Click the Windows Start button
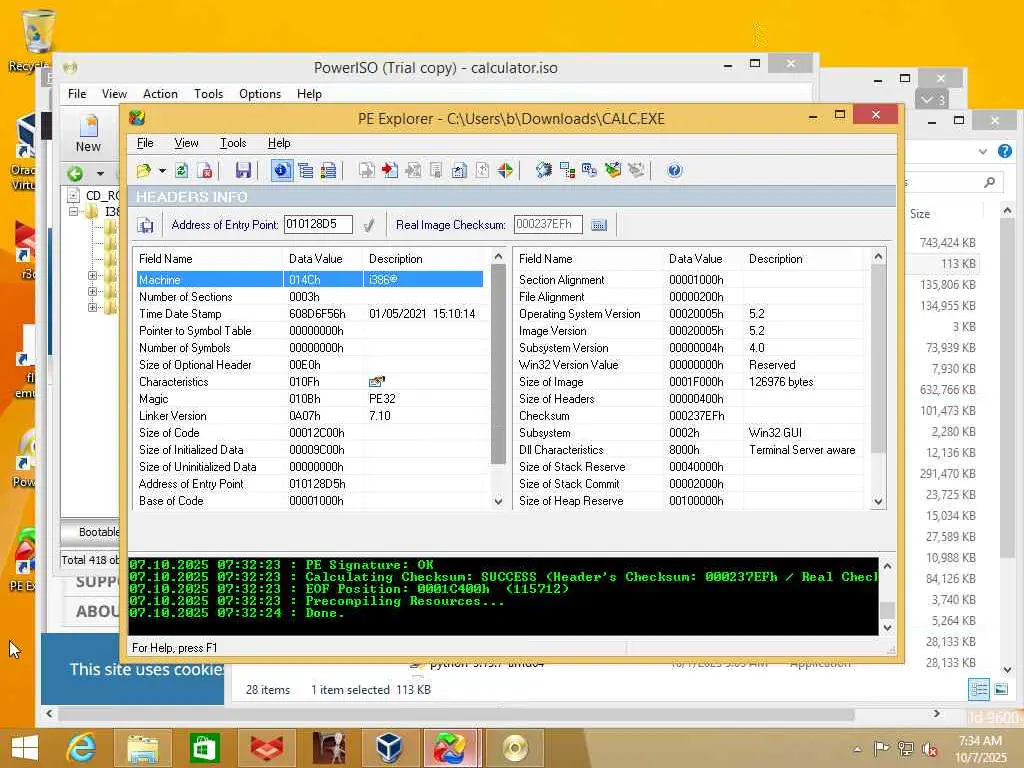This screenshot has height=768, width=1024. [25, 748]
